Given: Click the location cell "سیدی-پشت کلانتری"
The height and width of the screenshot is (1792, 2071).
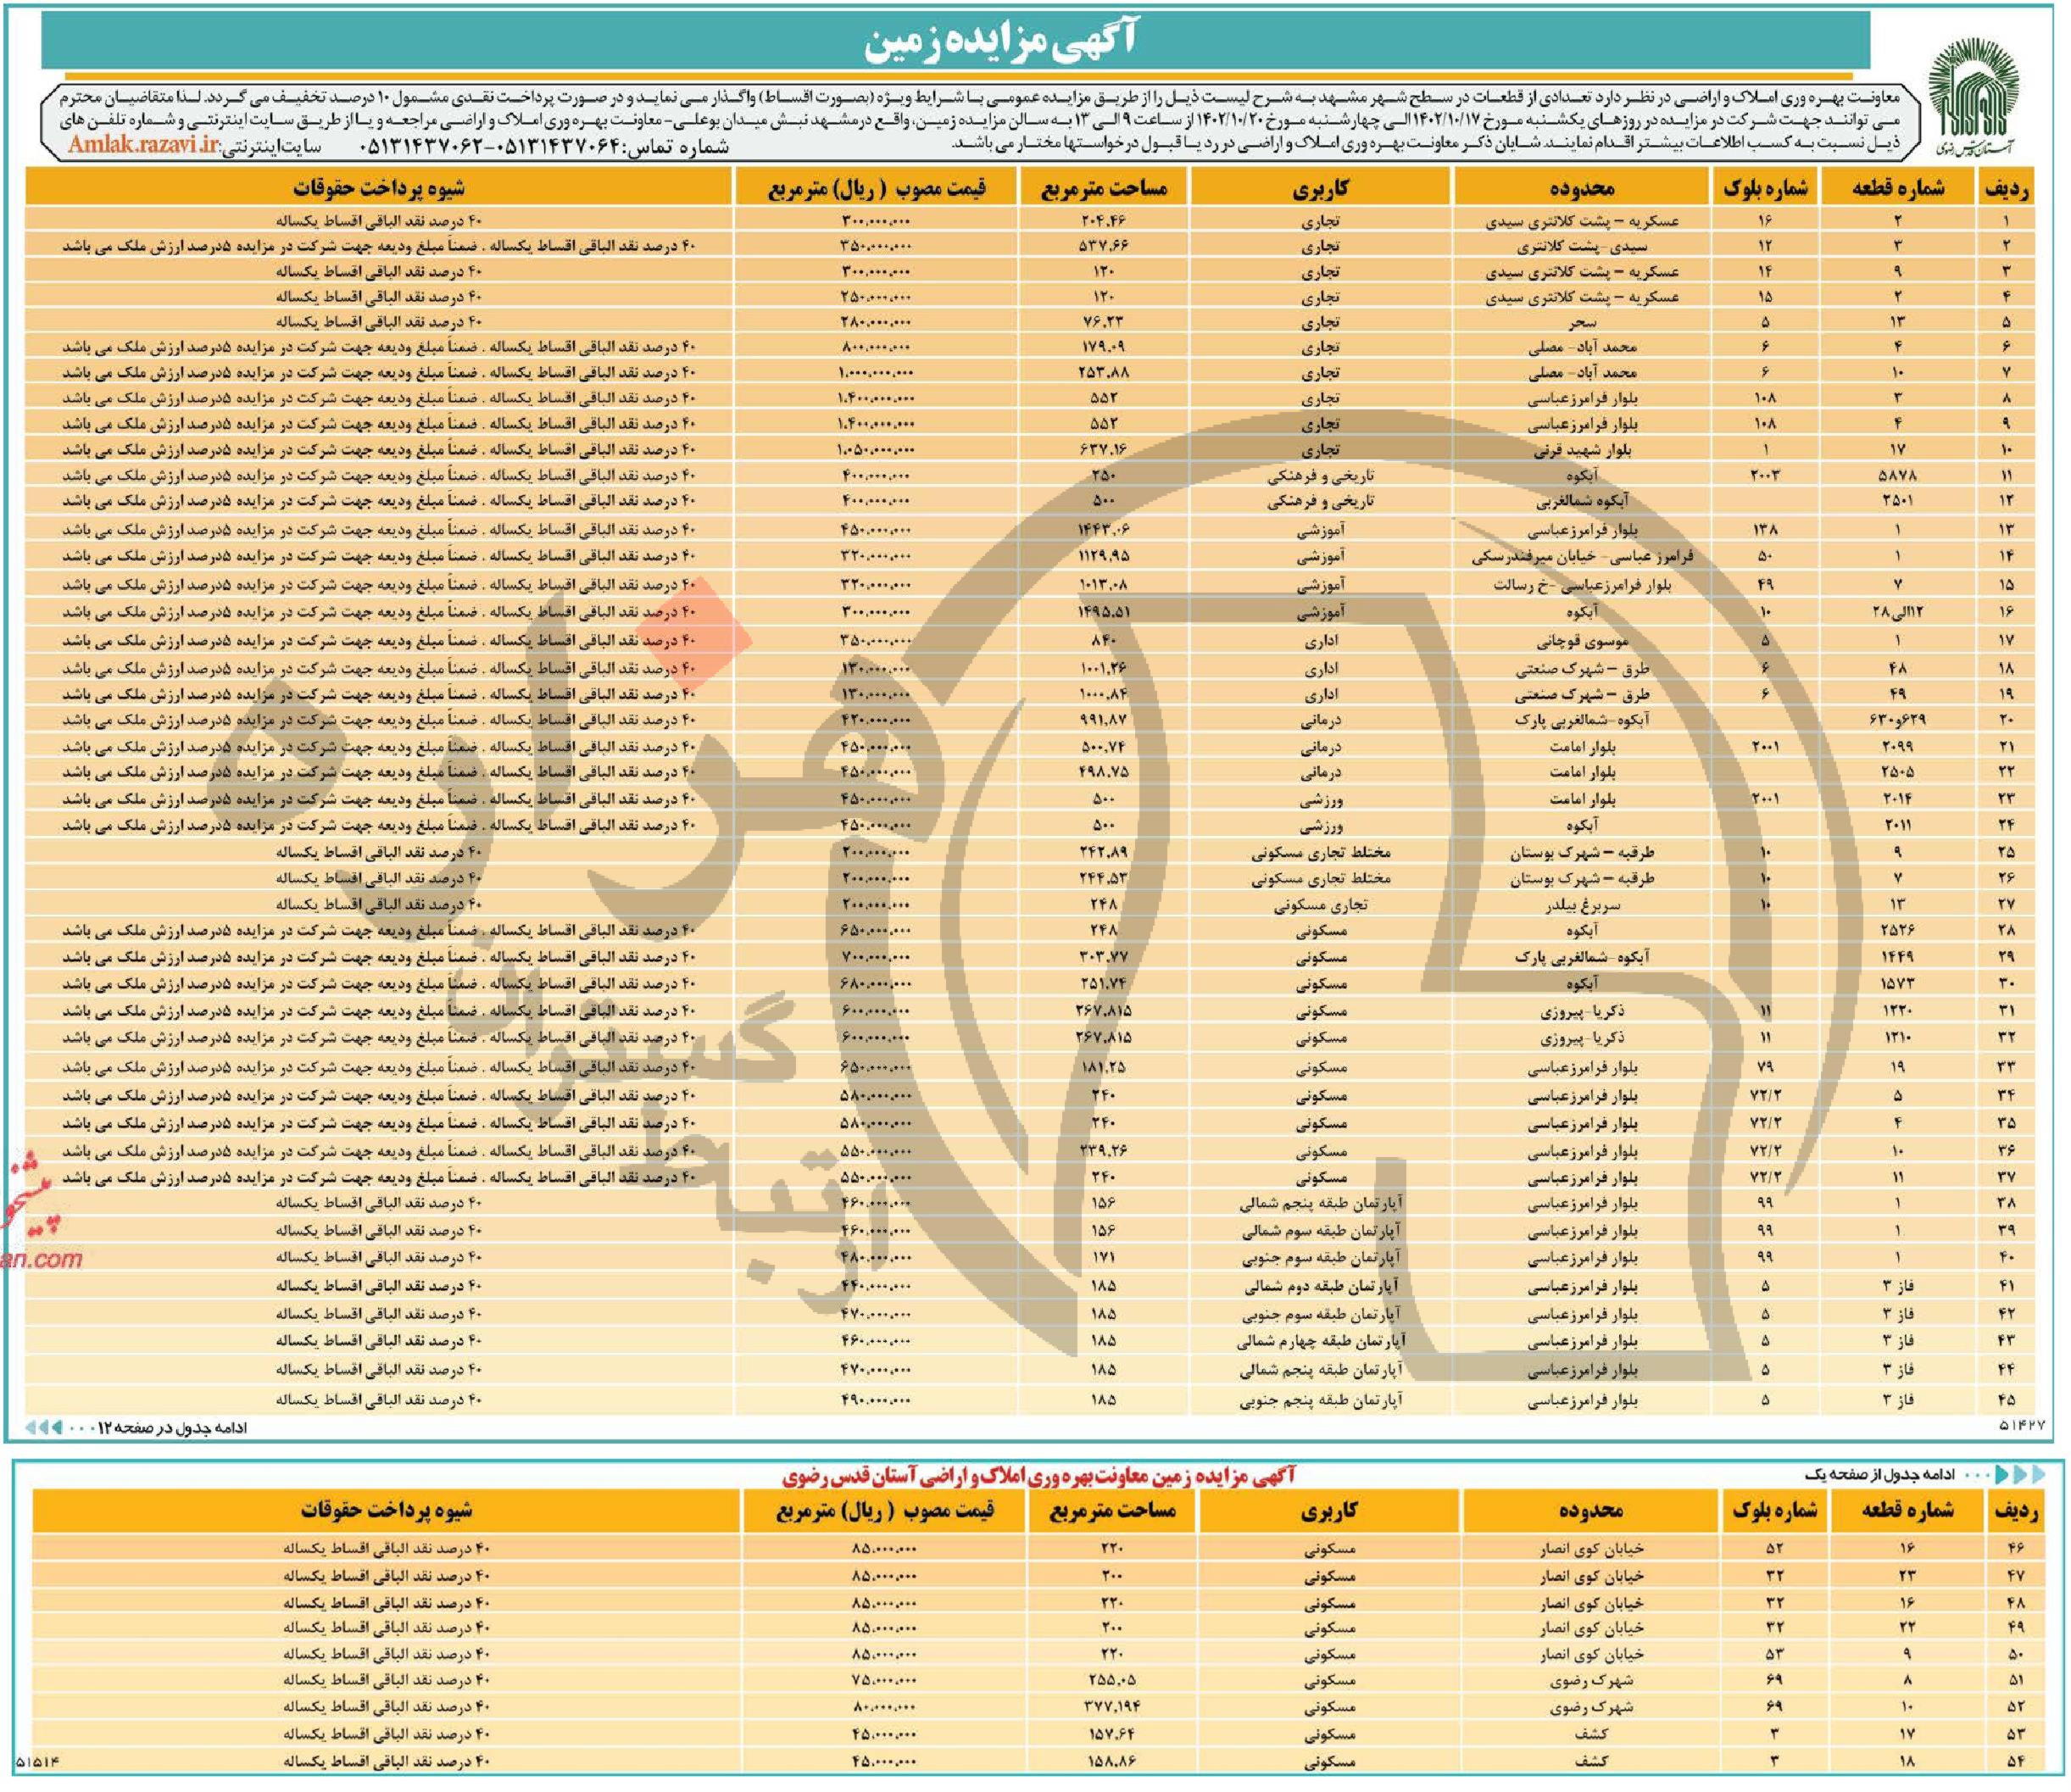Looking at the screenshot, I should tap(1582, 246).
